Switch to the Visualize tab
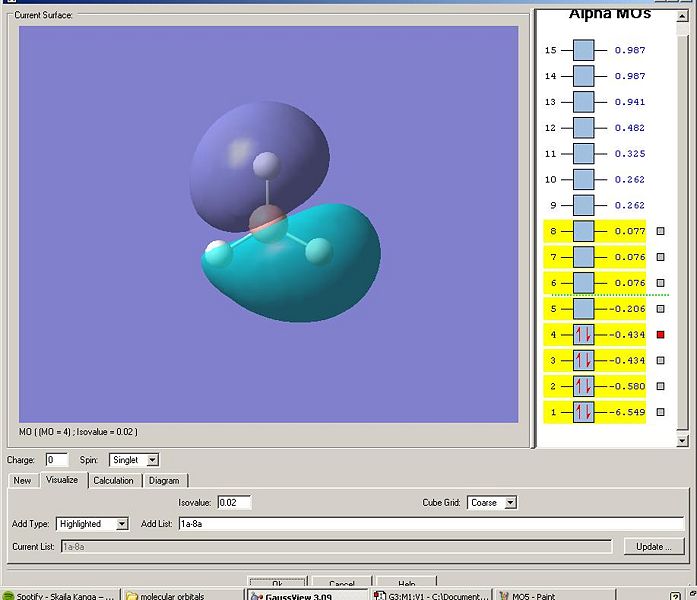This screenshot has height=600, width=697. tap(62, 480)
